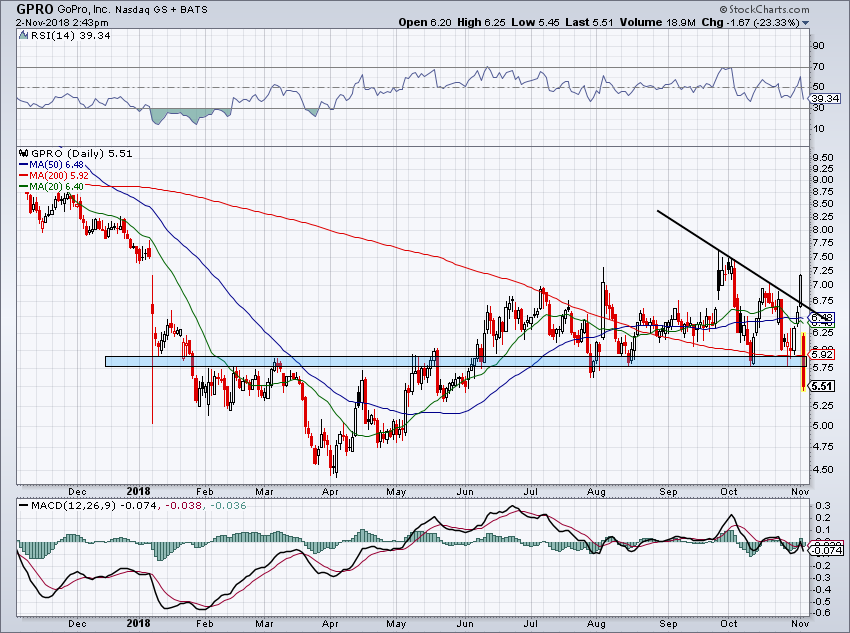Click the red MA(200) 5.92 legend entry
Screen dimensions: 850x633
tap(53, 176)
